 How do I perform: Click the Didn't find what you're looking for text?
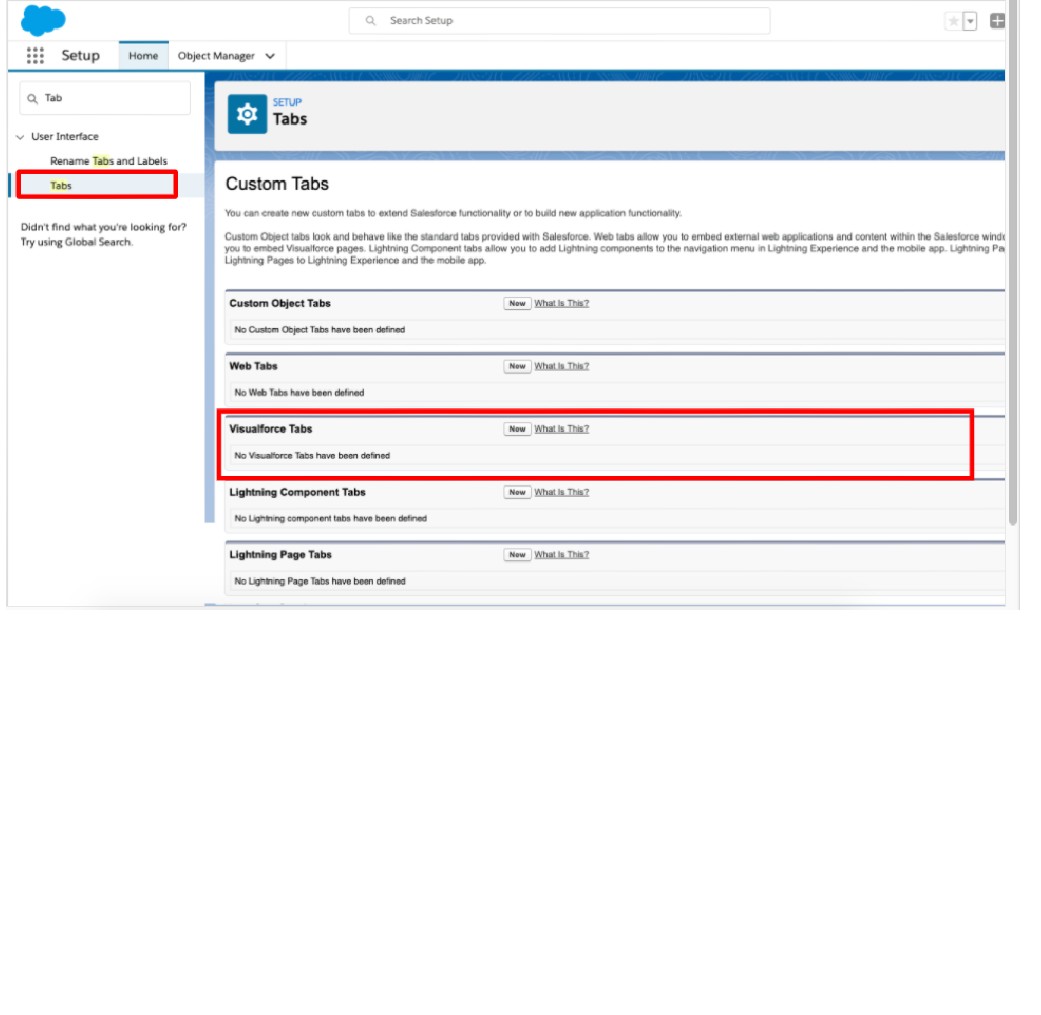[104, 227]
